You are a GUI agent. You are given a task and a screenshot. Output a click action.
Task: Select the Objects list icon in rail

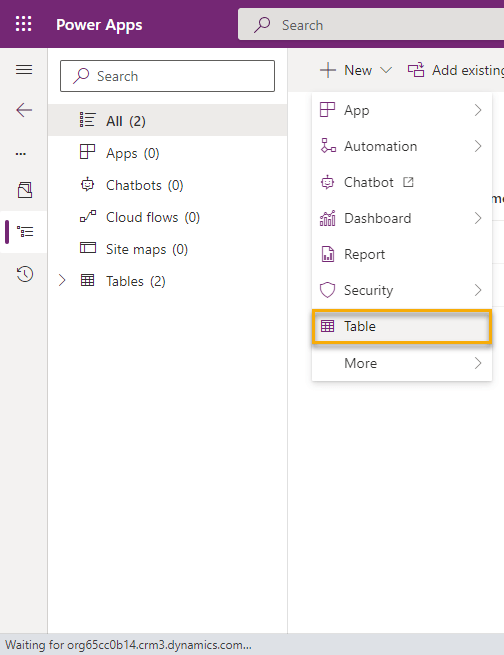[25, 231]
